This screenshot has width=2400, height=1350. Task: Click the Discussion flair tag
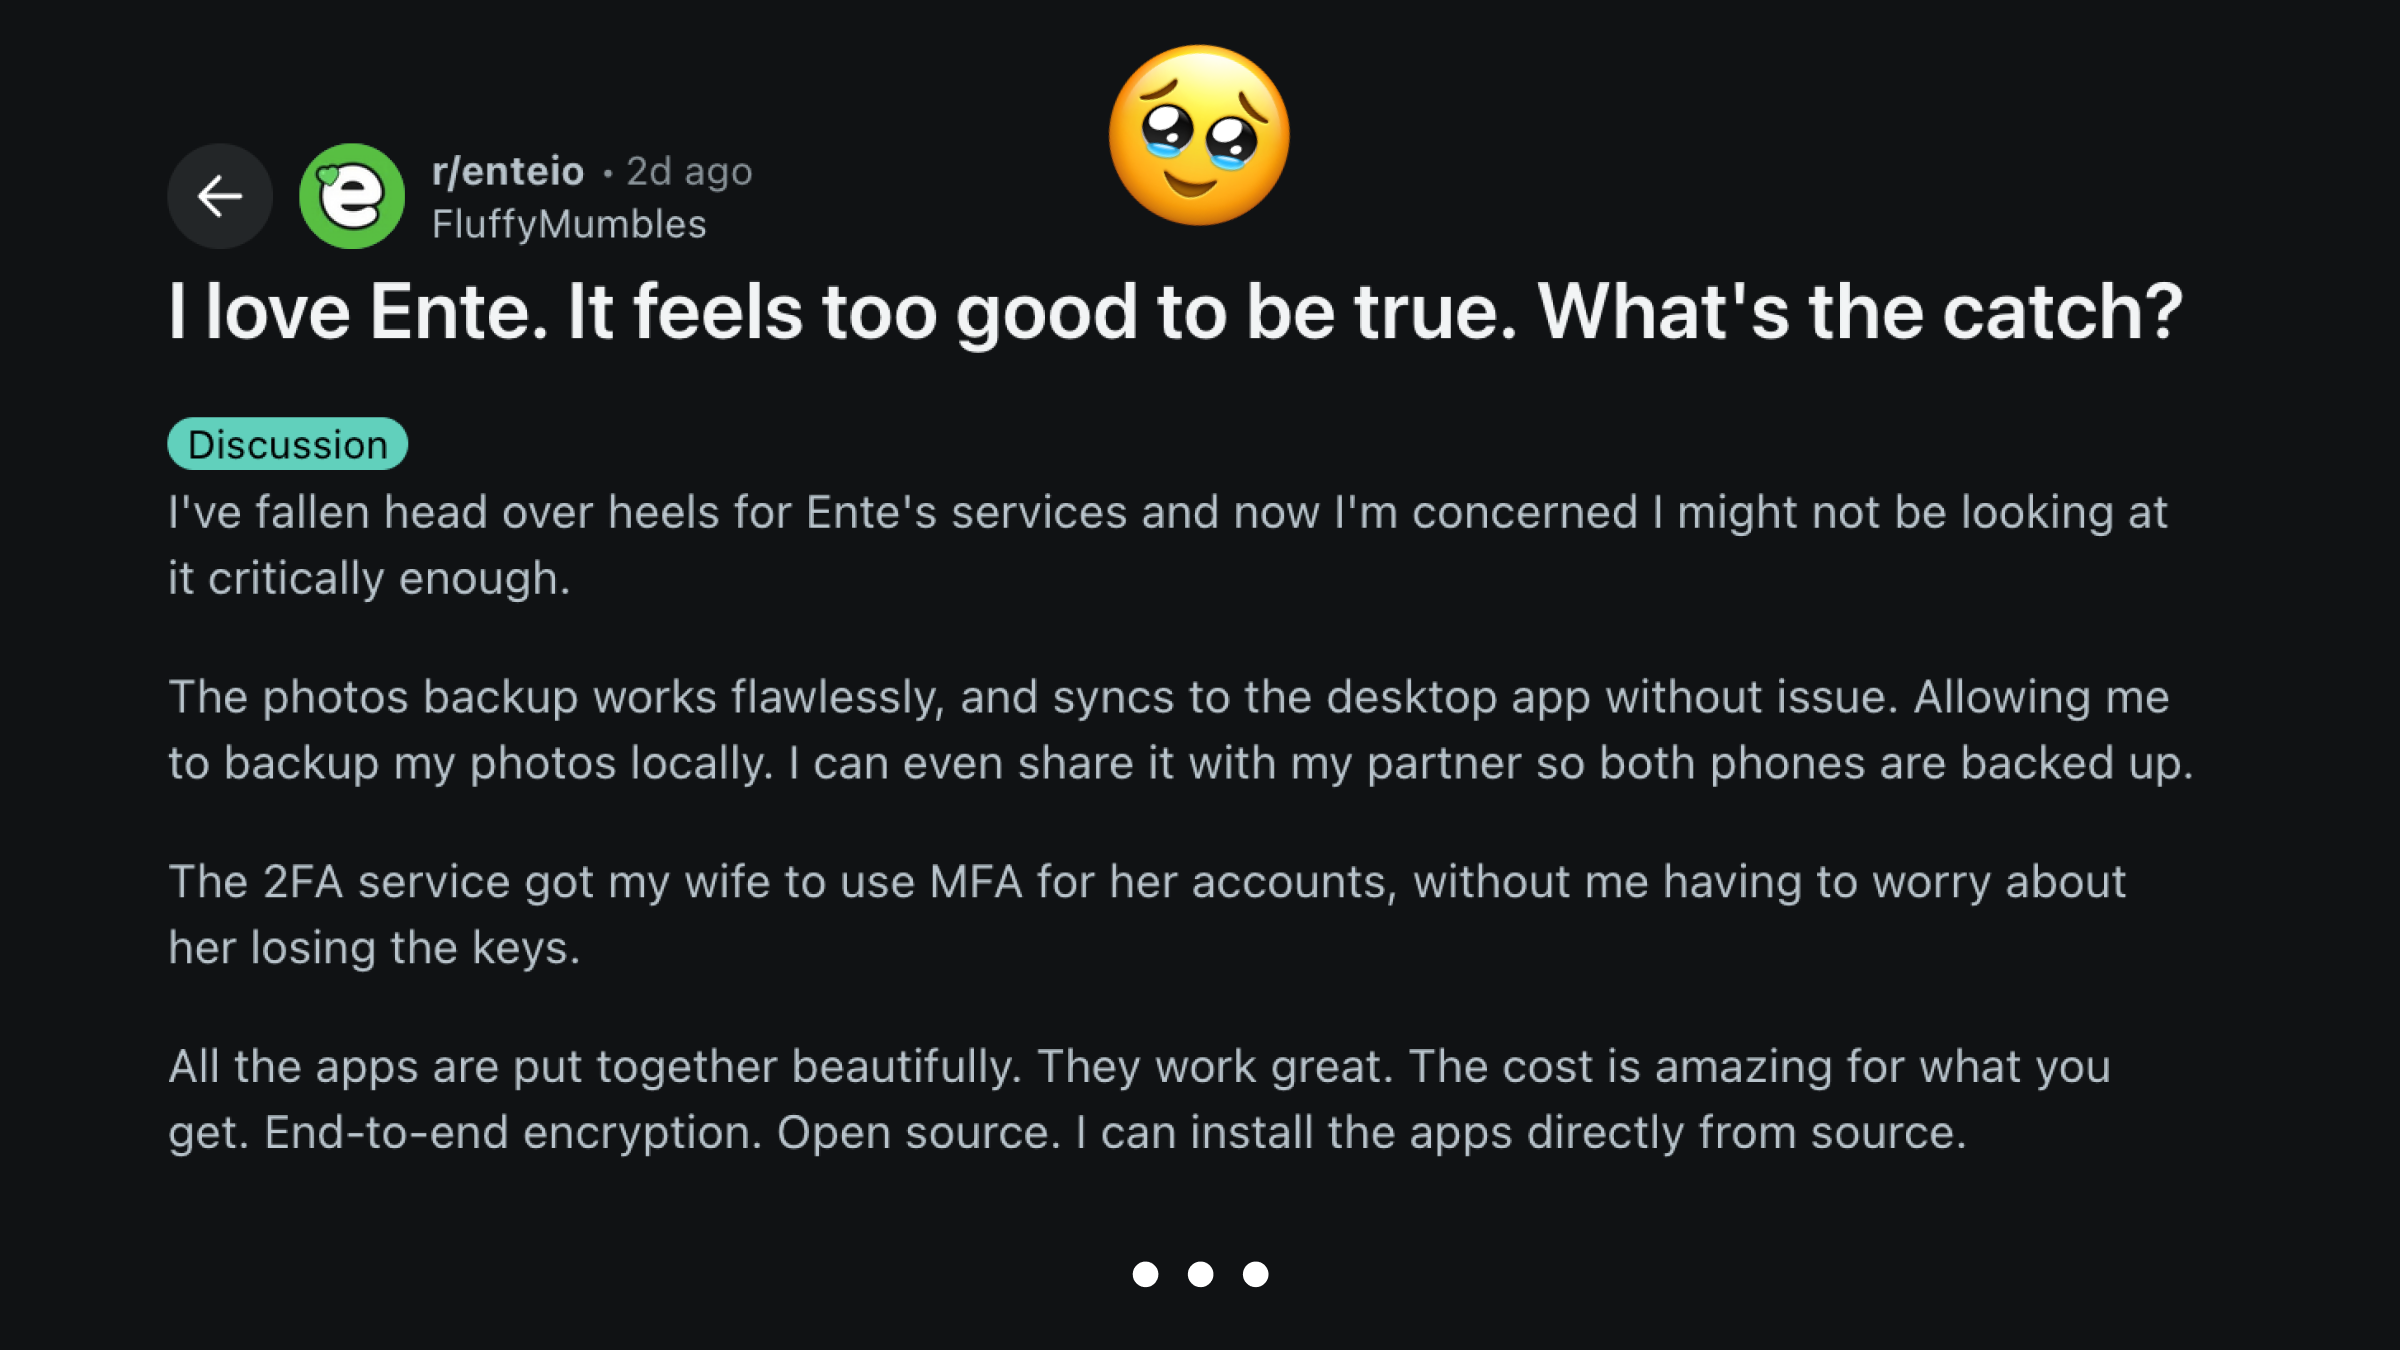tap(287, 445)
